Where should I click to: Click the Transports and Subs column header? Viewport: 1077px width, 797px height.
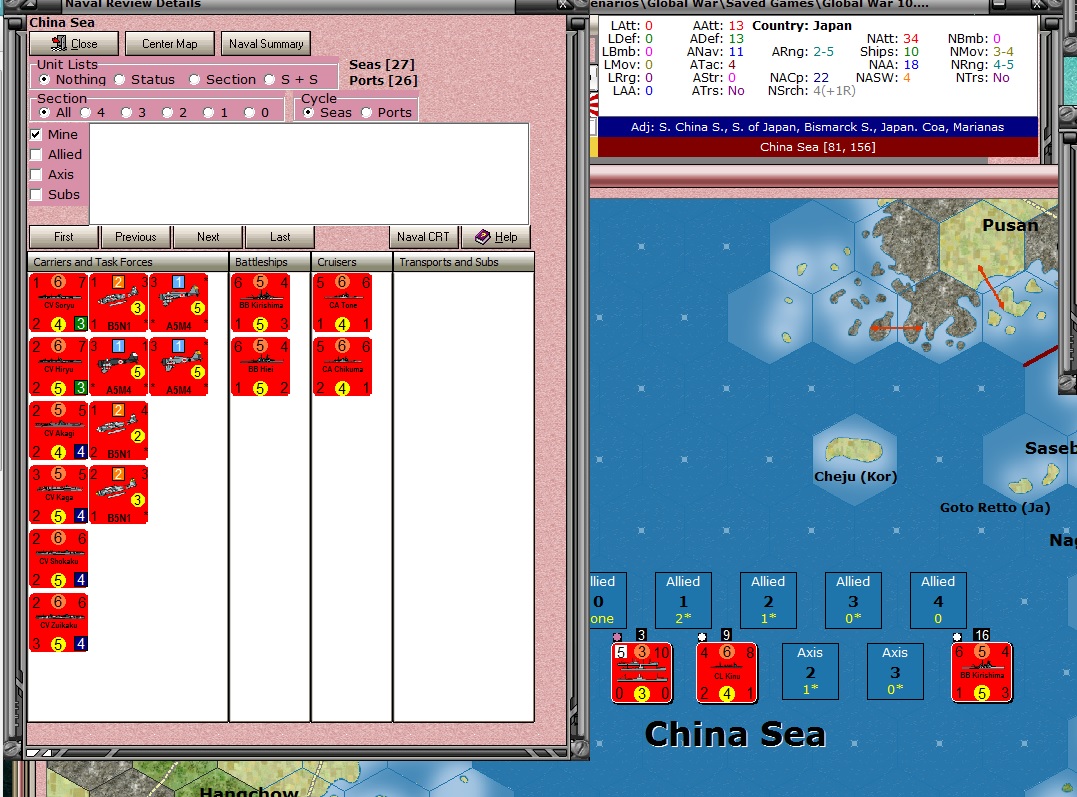464,262
